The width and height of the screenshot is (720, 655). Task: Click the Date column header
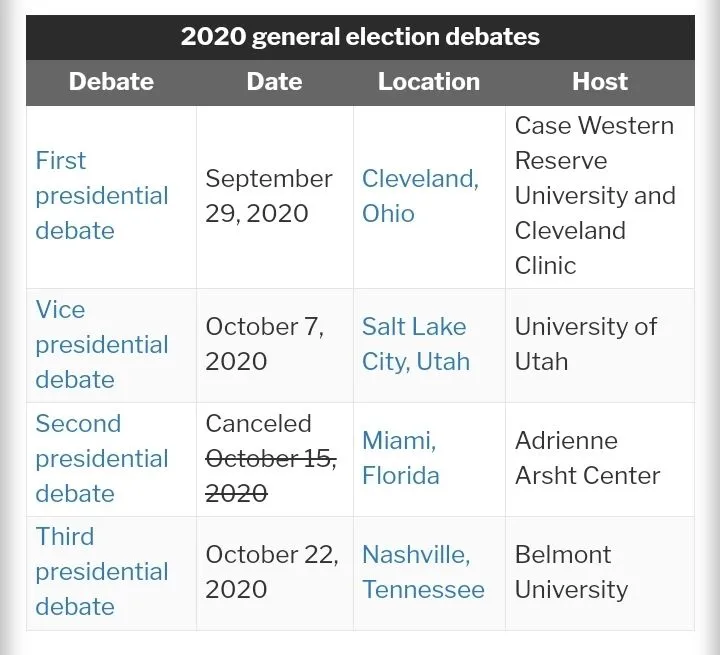coord(274,82)
